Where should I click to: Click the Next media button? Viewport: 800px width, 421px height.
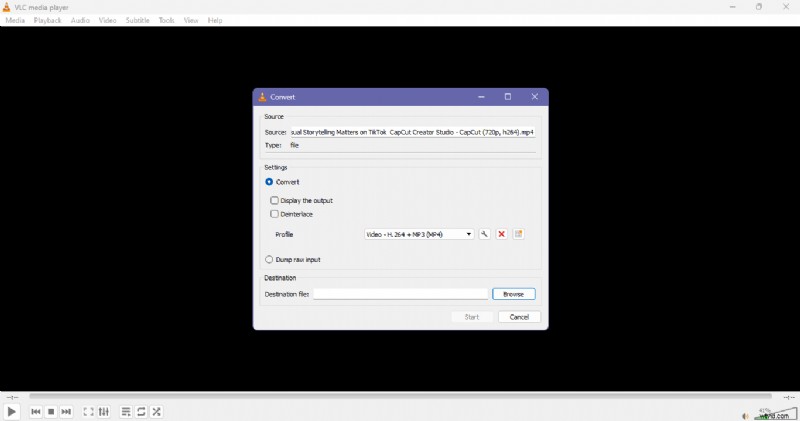click(x=66, y=411)
